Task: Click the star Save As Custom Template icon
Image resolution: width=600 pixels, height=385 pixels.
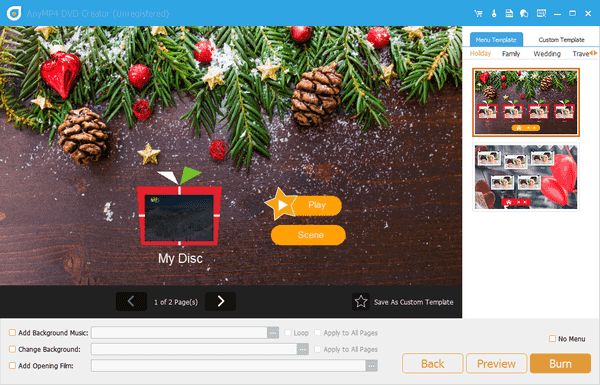Action: pyautogui.click(x=360, y=302)
